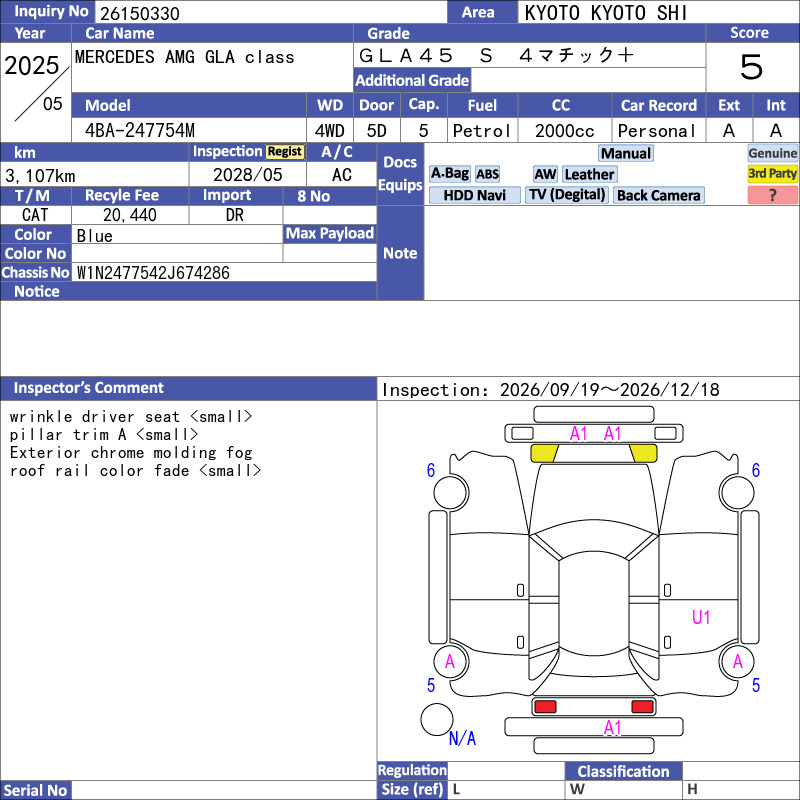Click the chassis number W1N2477542J674286
Image resolution: width=800 pixels, height=800 pixels.
click(x=153, y=272)
